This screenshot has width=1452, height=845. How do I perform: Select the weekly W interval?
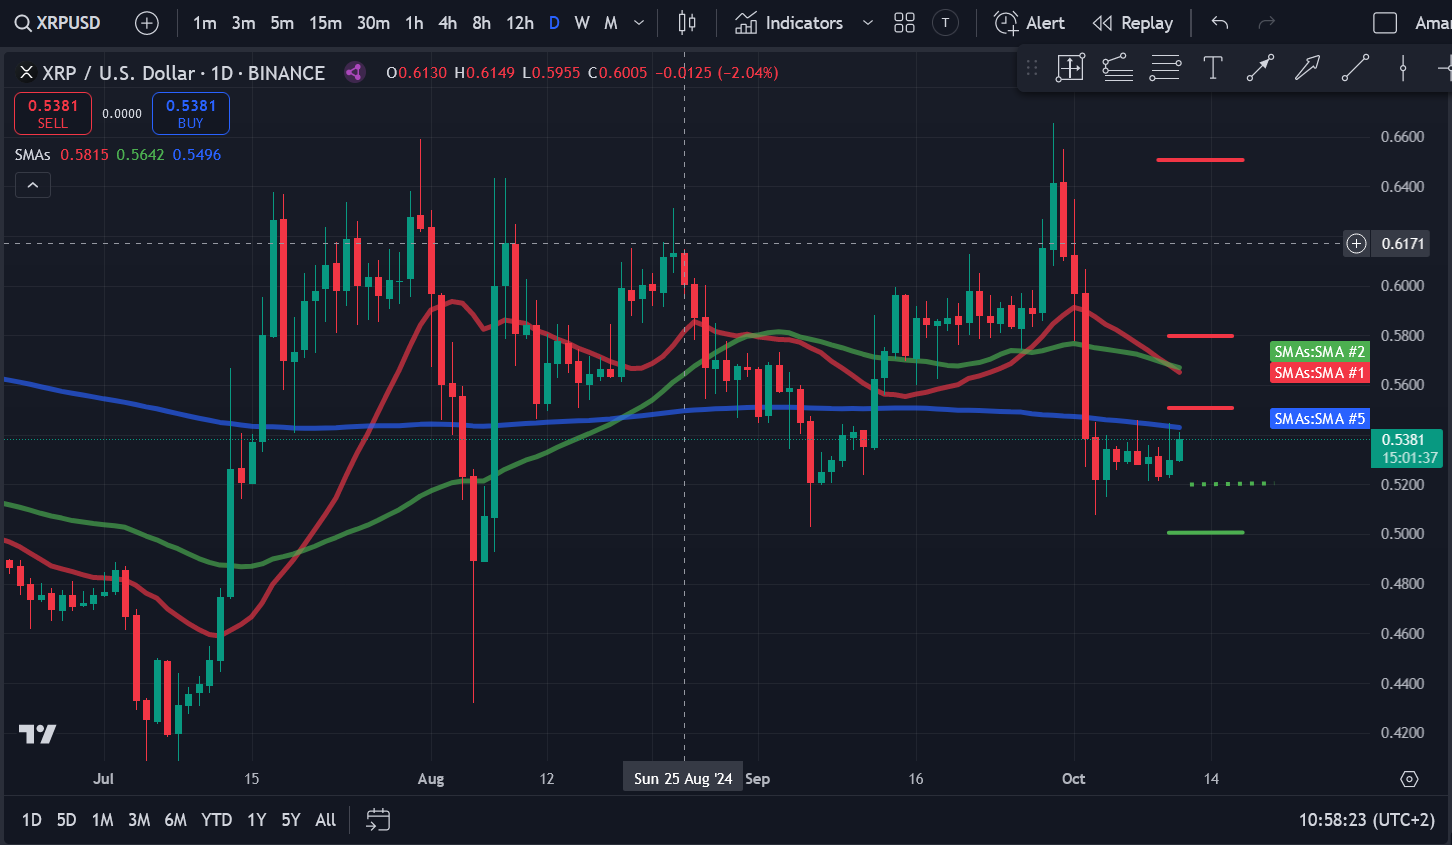point(582,22)
